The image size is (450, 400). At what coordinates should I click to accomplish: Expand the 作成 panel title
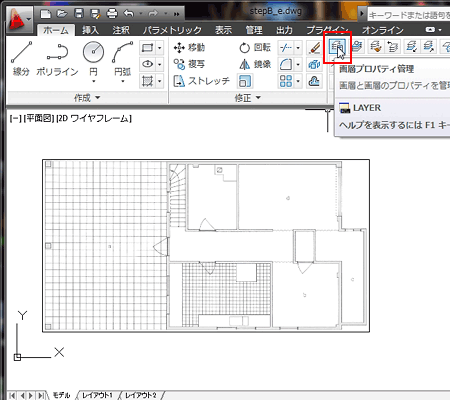point(87,98)
